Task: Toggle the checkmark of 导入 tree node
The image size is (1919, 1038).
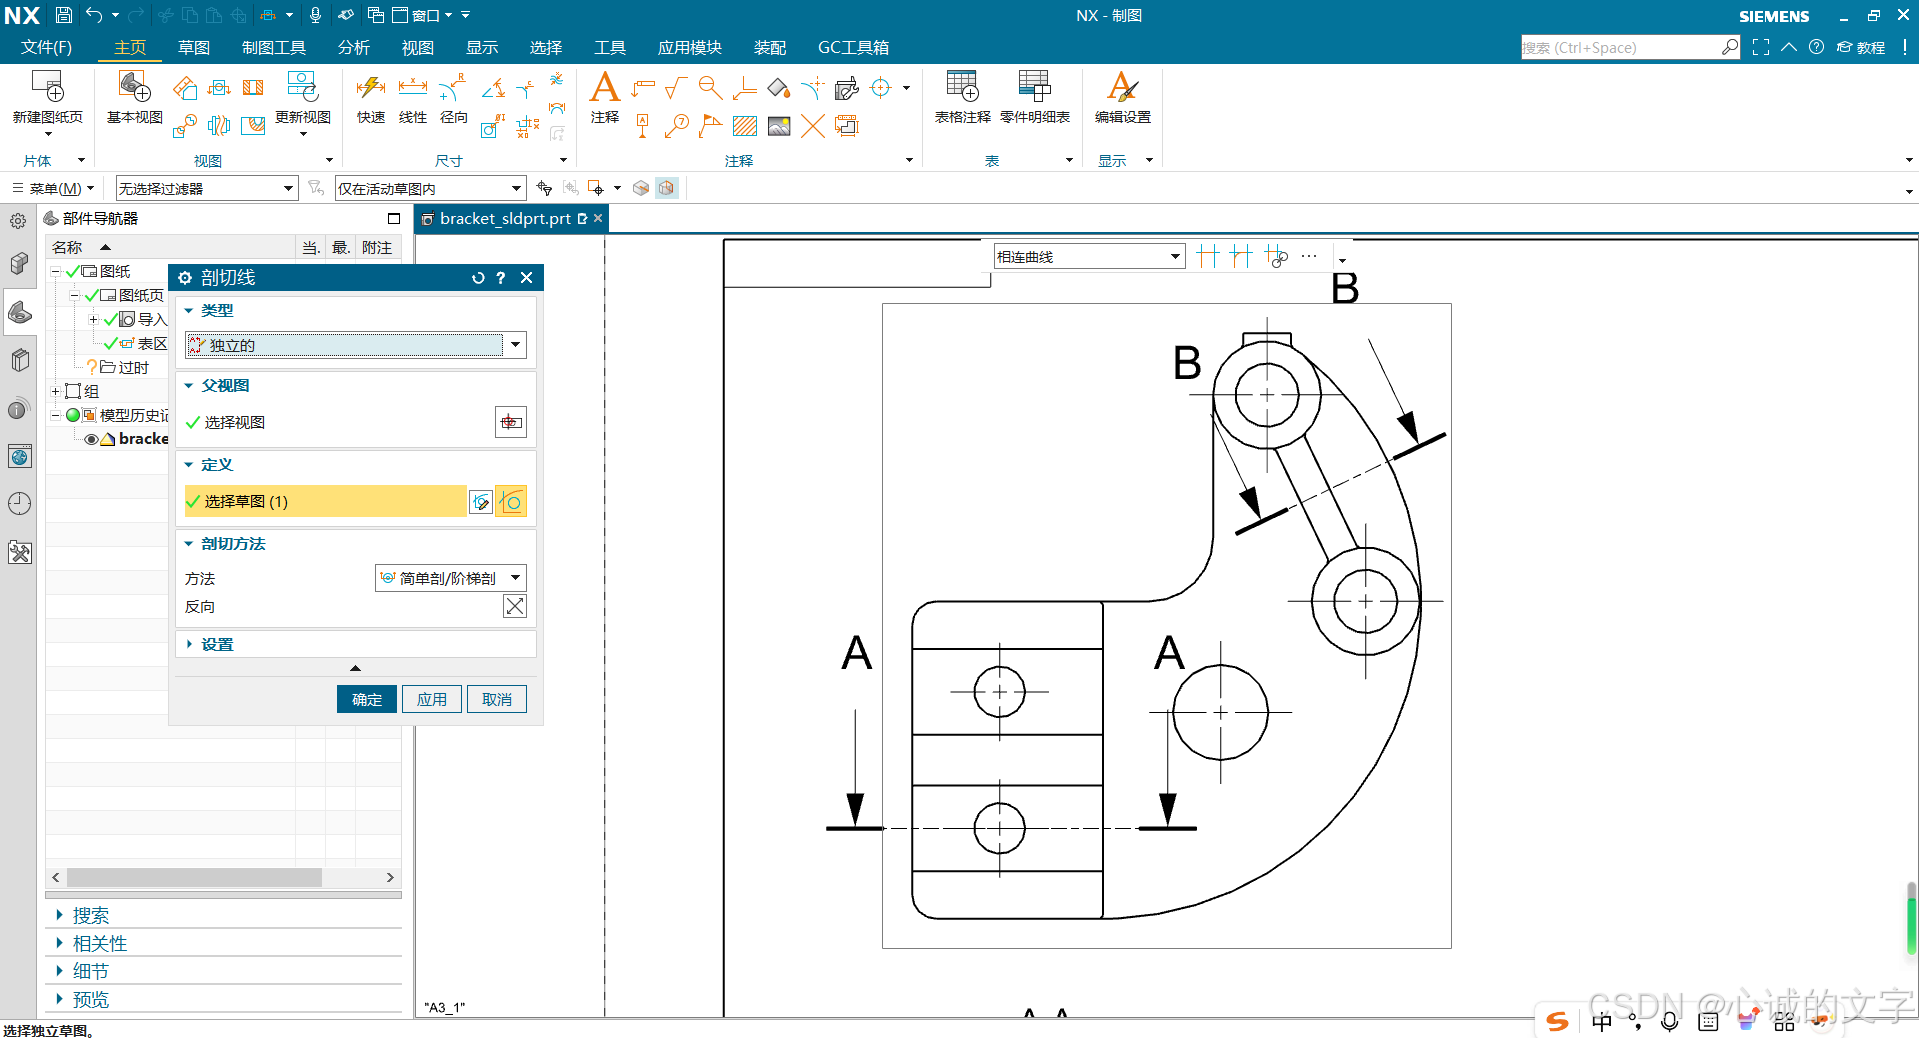Action: click(x=111, y=320)
